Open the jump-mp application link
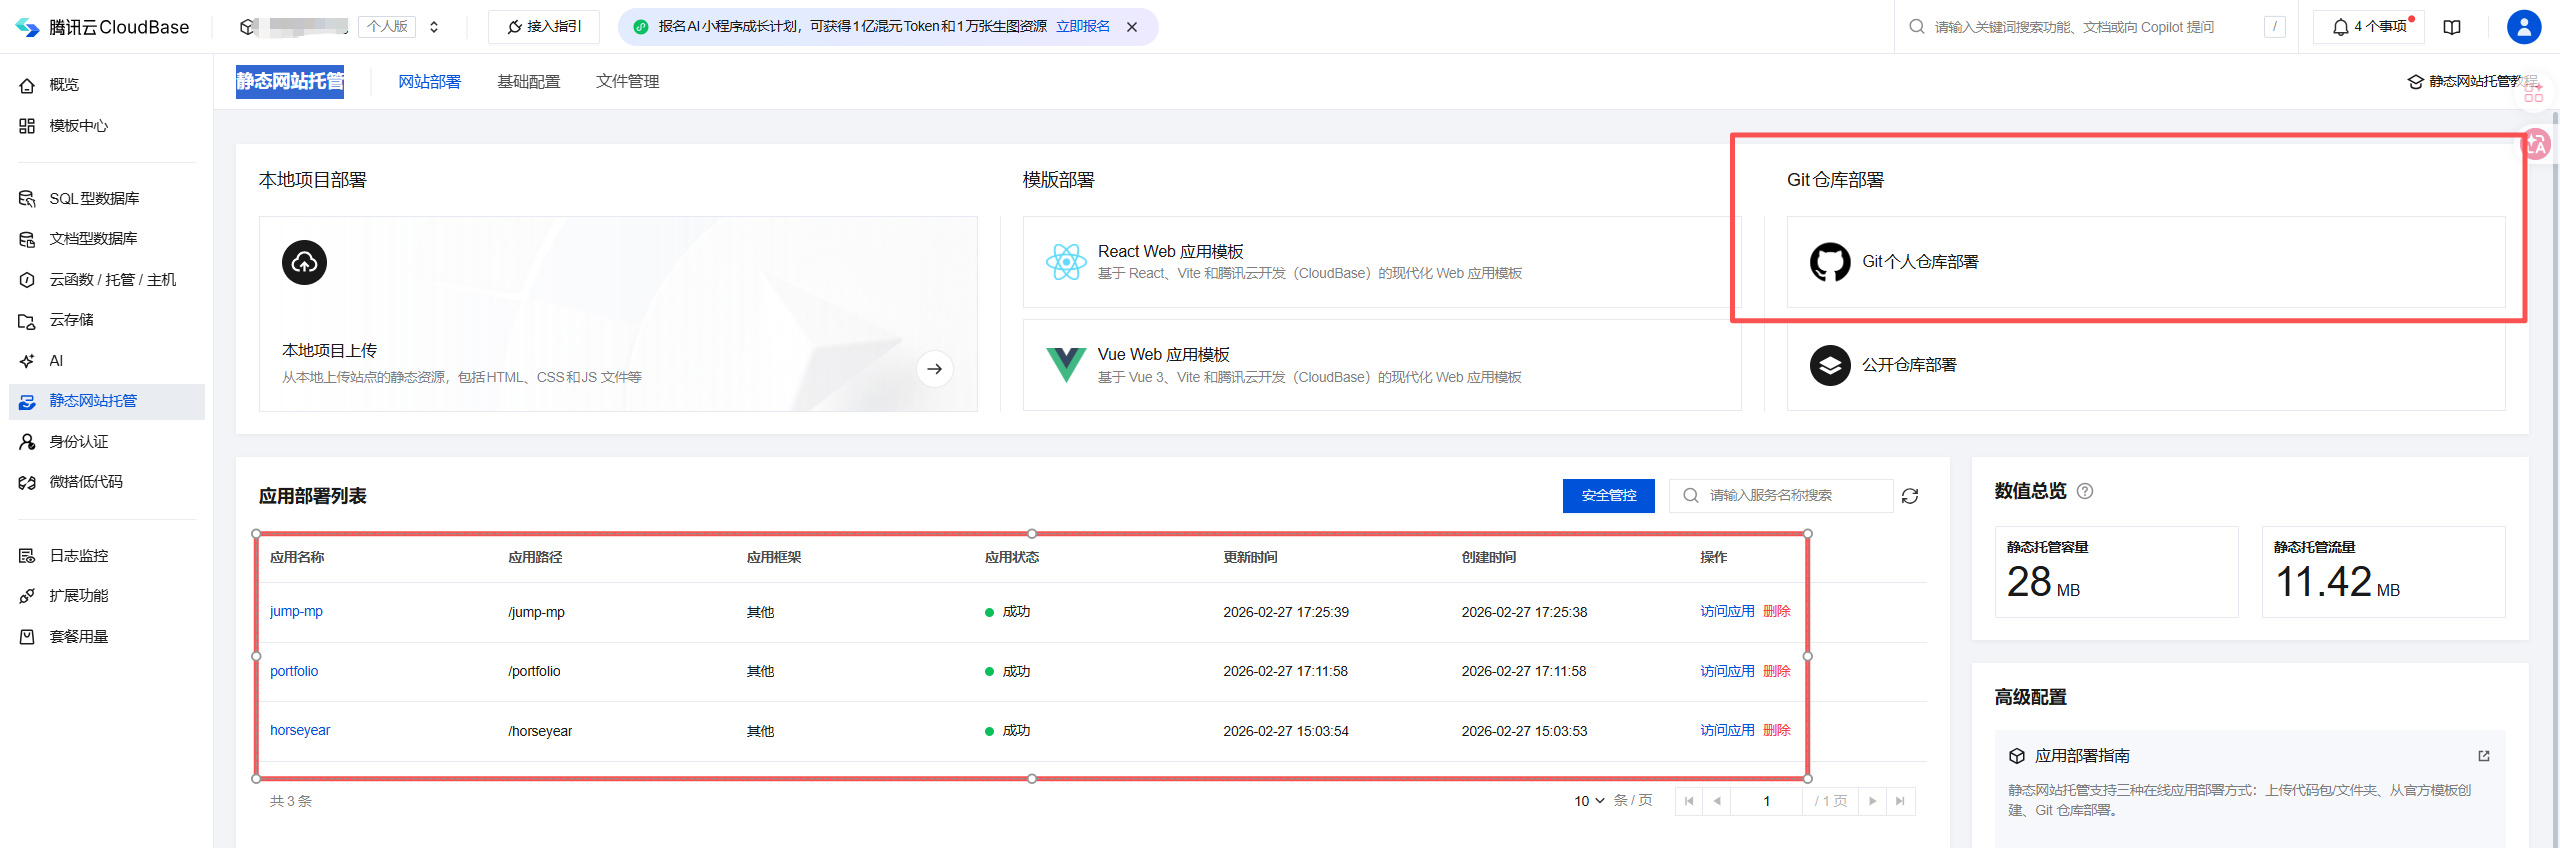The width and height of the screenshot is (2560, 848). tap(296, 612)
